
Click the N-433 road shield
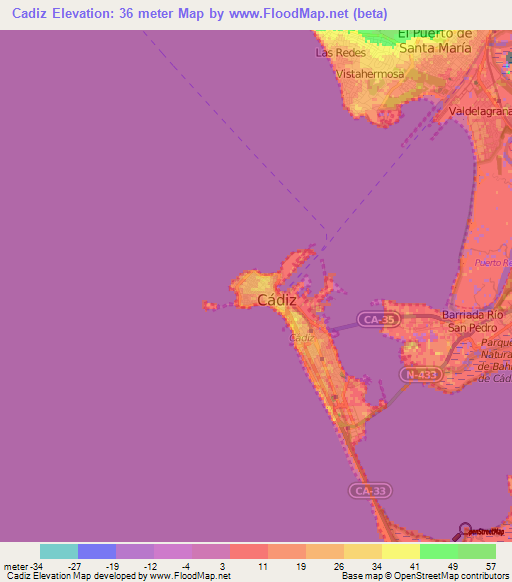coord(421,375)
